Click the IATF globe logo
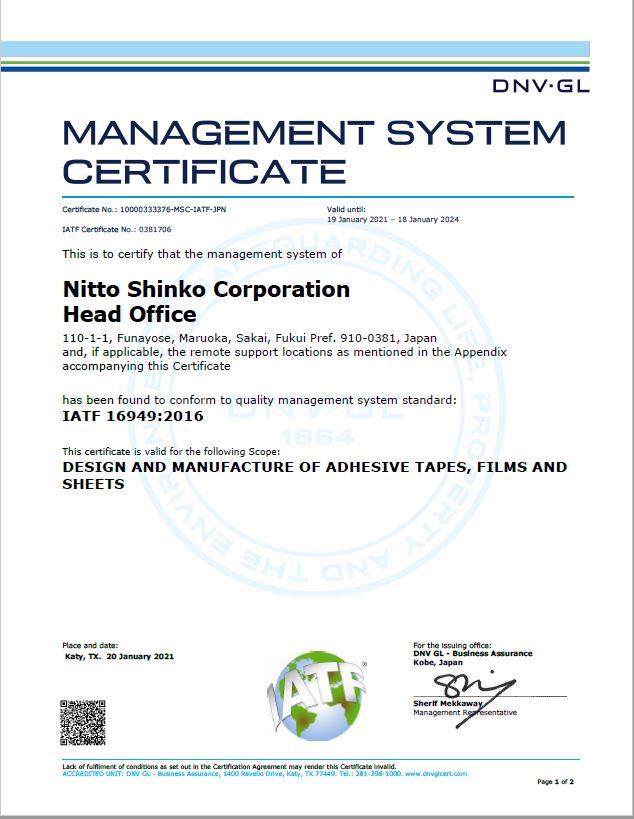This screenshot has height=819, width=634. coord(317,692)
